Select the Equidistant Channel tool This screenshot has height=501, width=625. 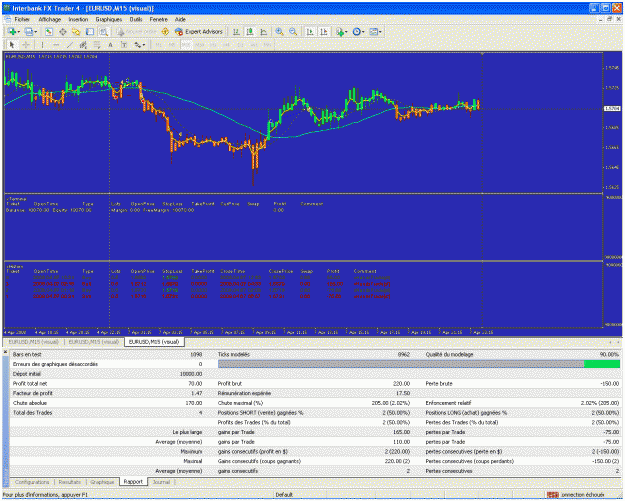pyautogui.click(x=83, y=45)
